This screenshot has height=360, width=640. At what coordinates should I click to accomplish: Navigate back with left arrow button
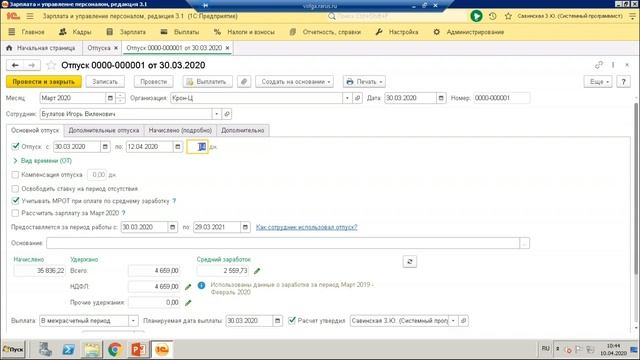point(15,65)
